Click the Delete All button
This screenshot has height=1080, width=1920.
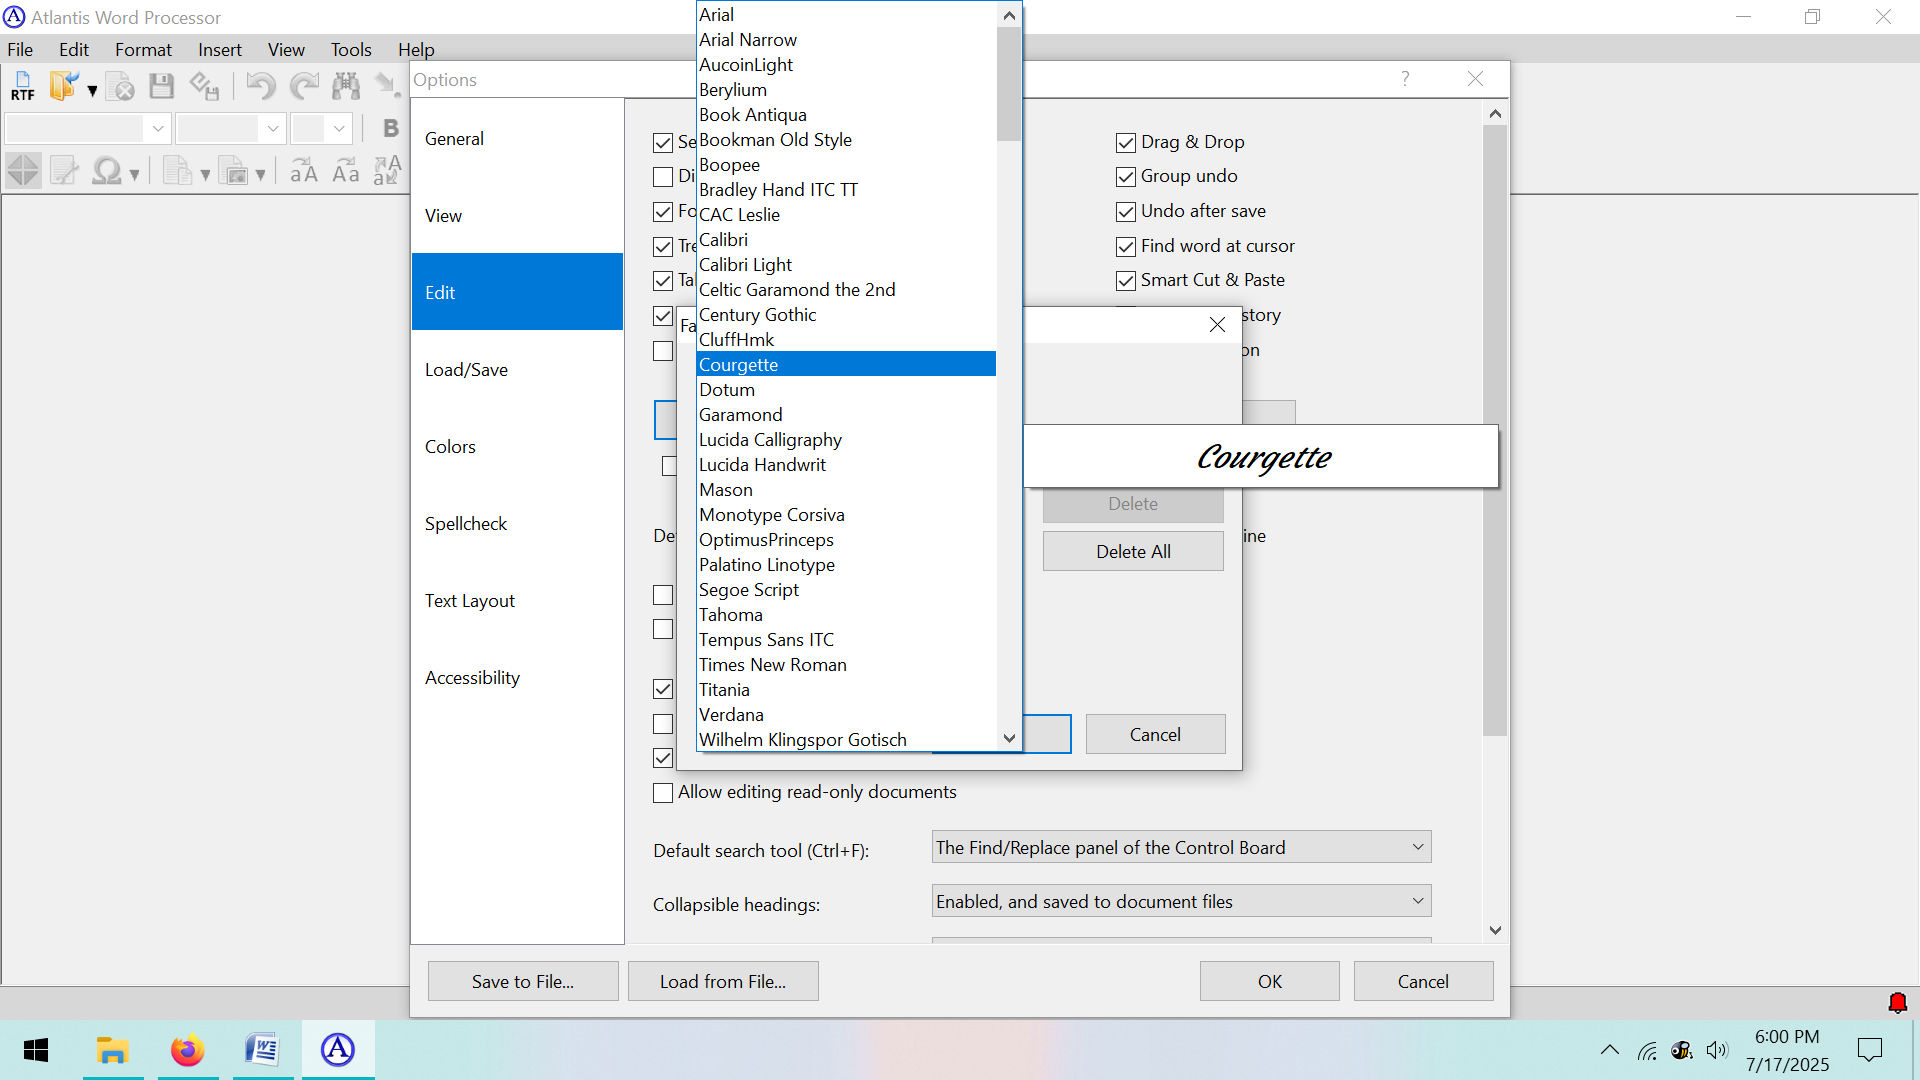[1133, 552]
